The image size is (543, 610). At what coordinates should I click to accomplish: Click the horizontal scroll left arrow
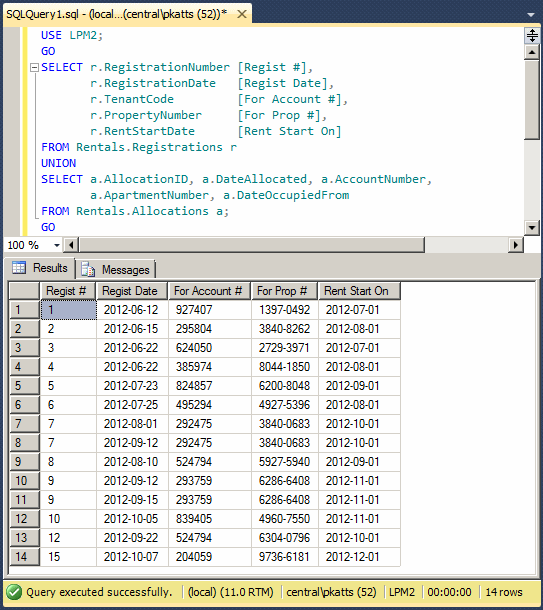pyautogui.click(x=71, y=245)
